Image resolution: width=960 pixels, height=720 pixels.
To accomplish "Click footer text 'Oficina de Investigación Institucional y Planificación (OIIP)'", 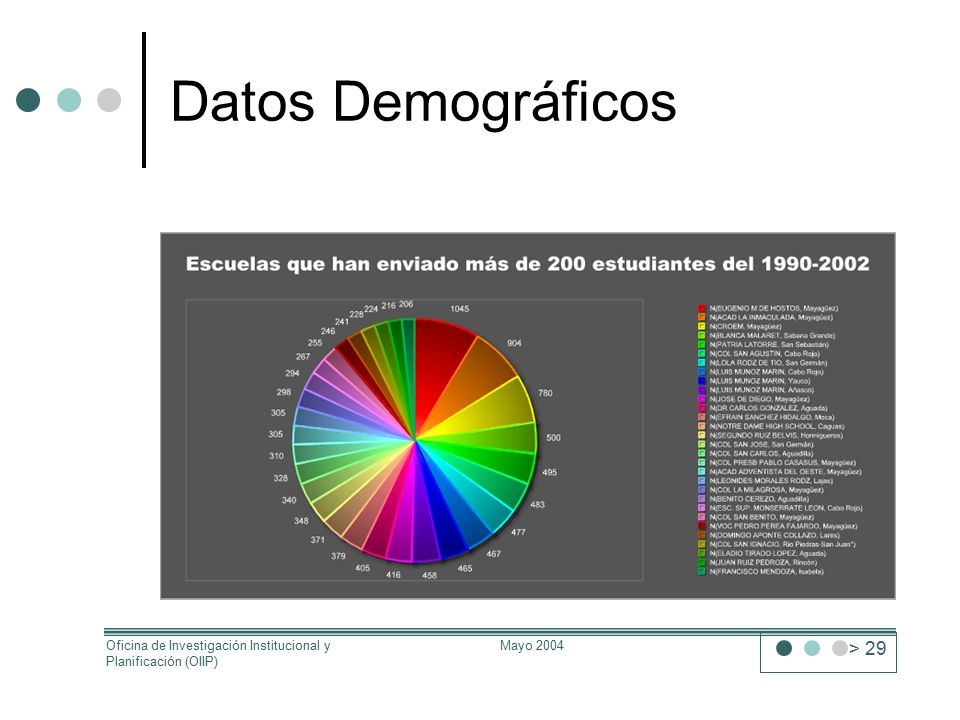I will pyautogui.click(x=218, y=654).
